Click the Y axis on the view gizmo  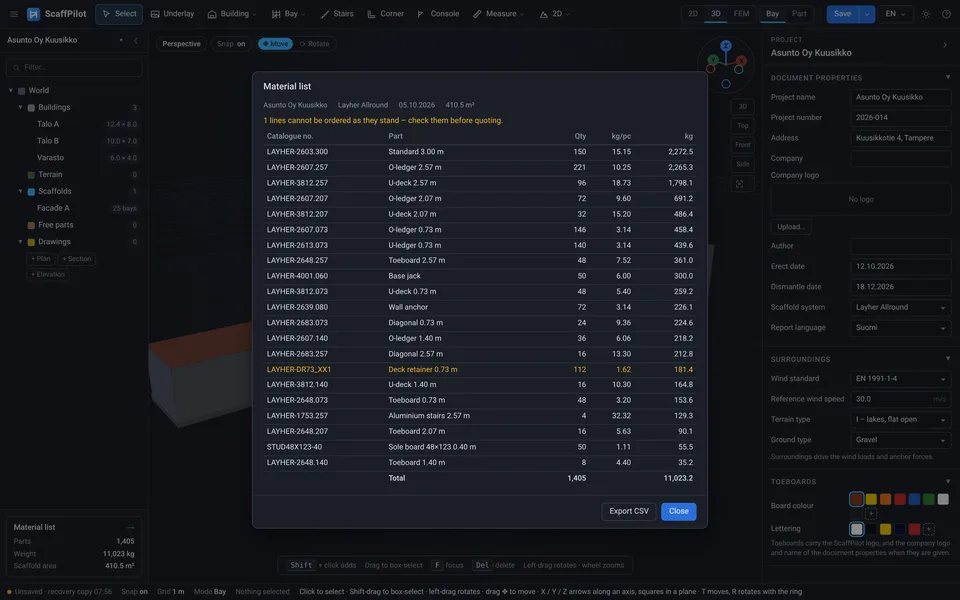pos(713,60)
